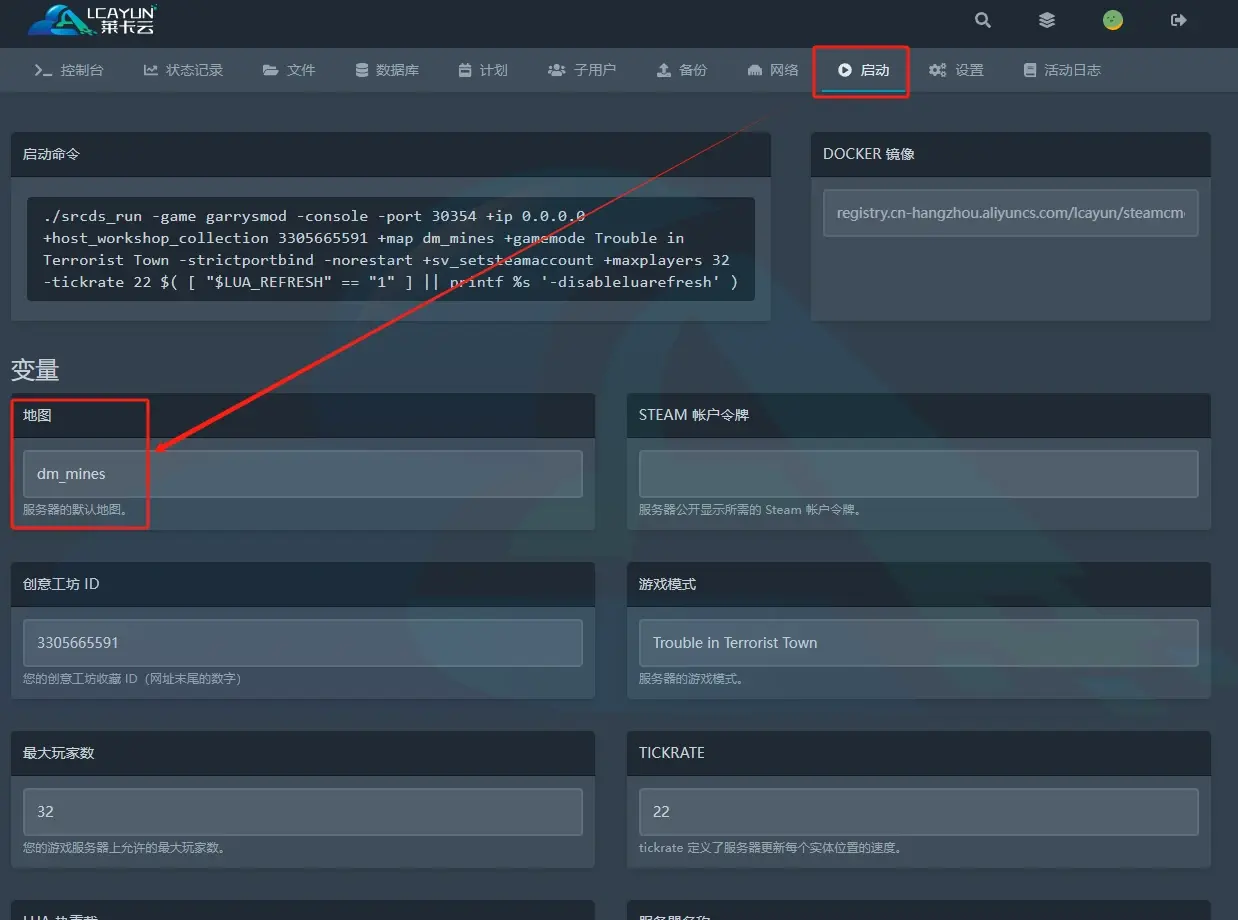Click the 服务器的默认地图 description text
The height and width of the screenshot is (920, 1238).
tap(76, 510)
